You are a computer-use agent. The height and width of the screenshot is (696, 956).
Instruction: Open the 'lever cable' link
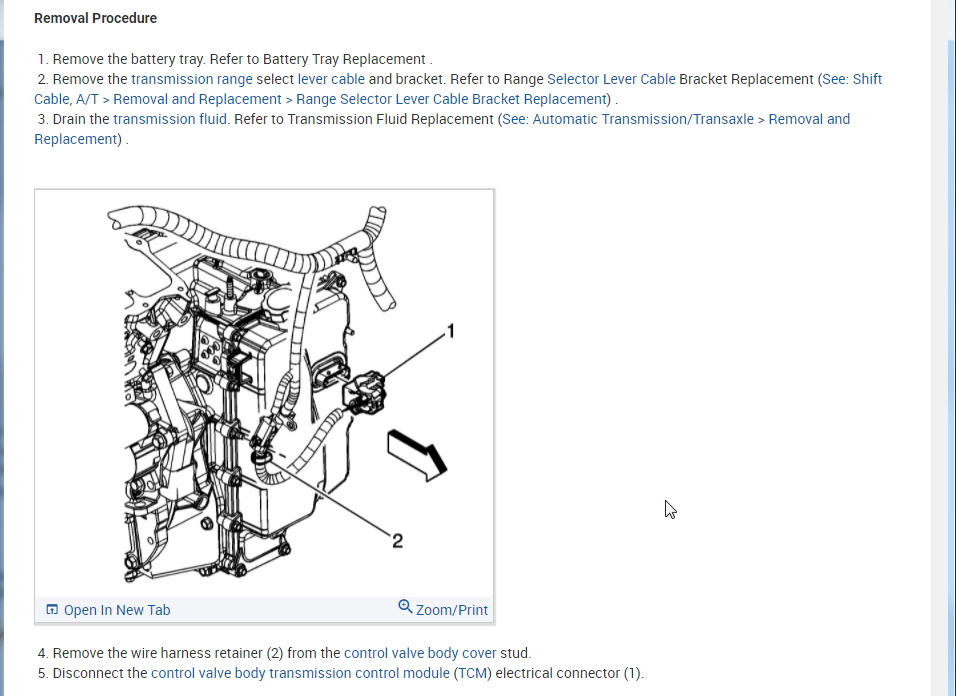(x=331, y=79)
